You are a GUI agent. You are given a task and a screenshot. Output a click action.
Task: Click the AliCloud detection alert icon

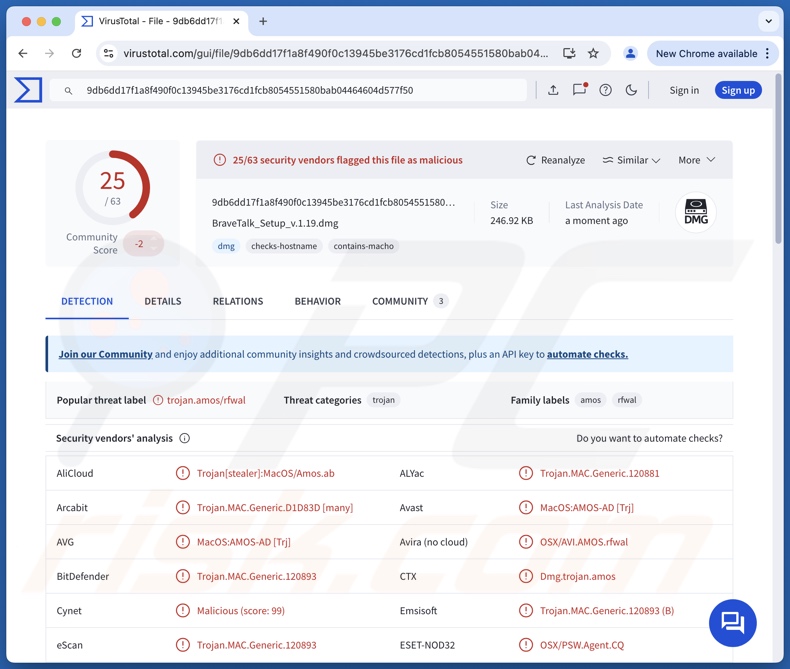[x=182, y=473]
